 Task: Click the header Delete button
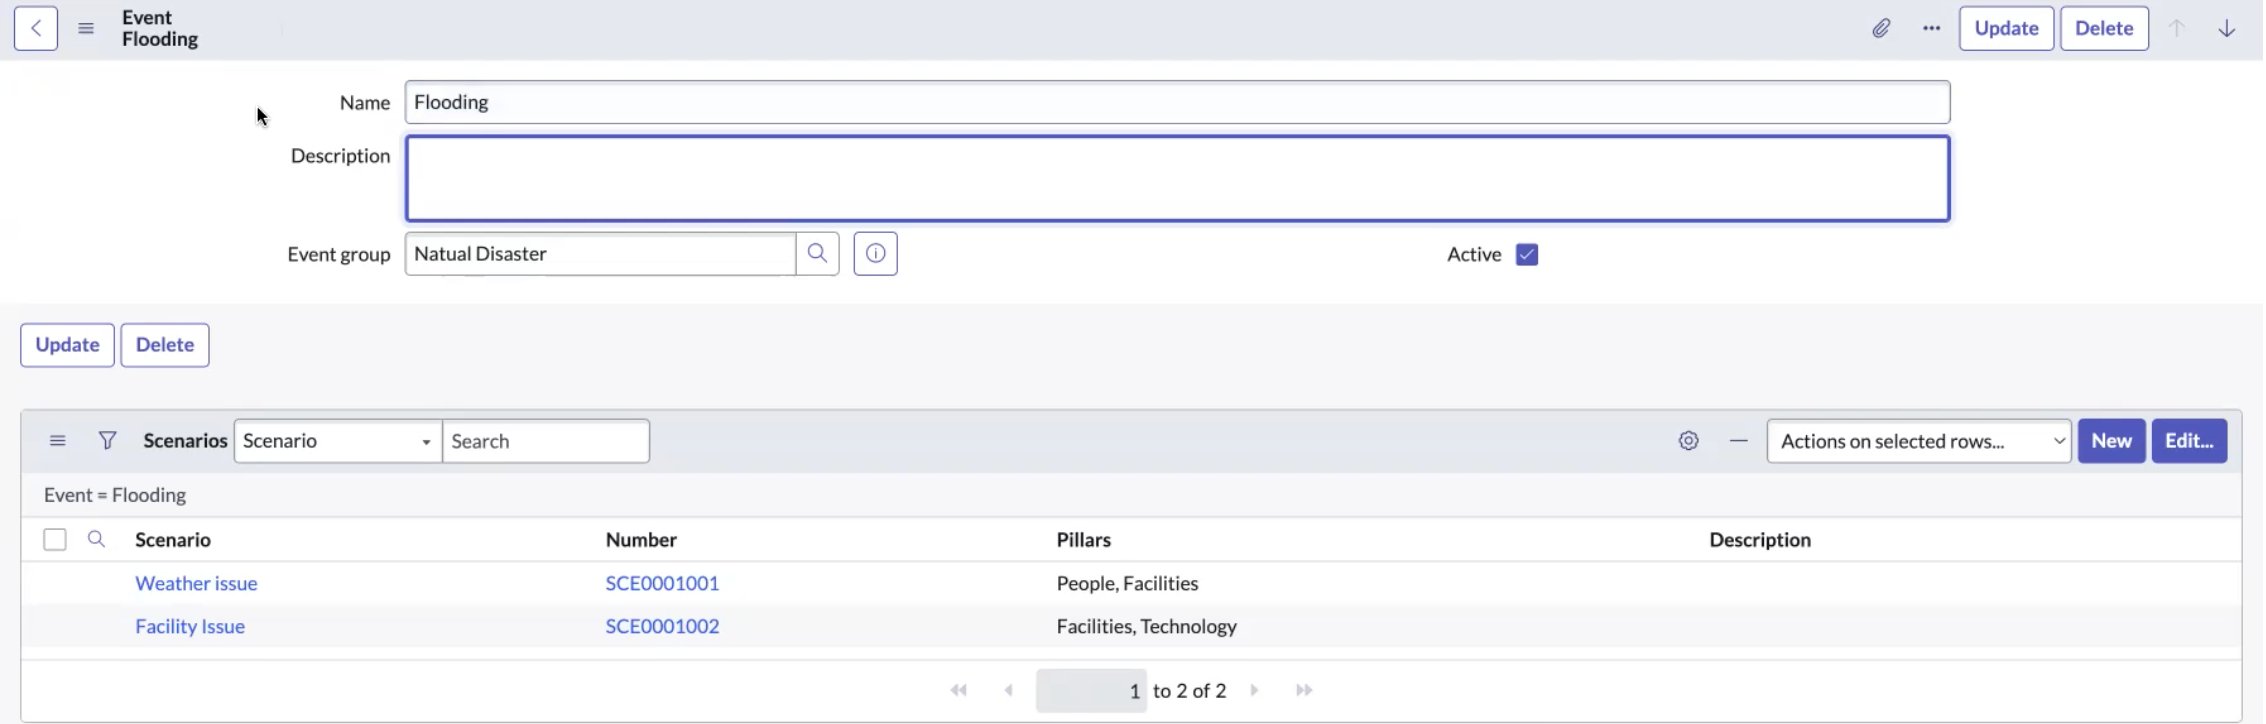point(2104,28)
